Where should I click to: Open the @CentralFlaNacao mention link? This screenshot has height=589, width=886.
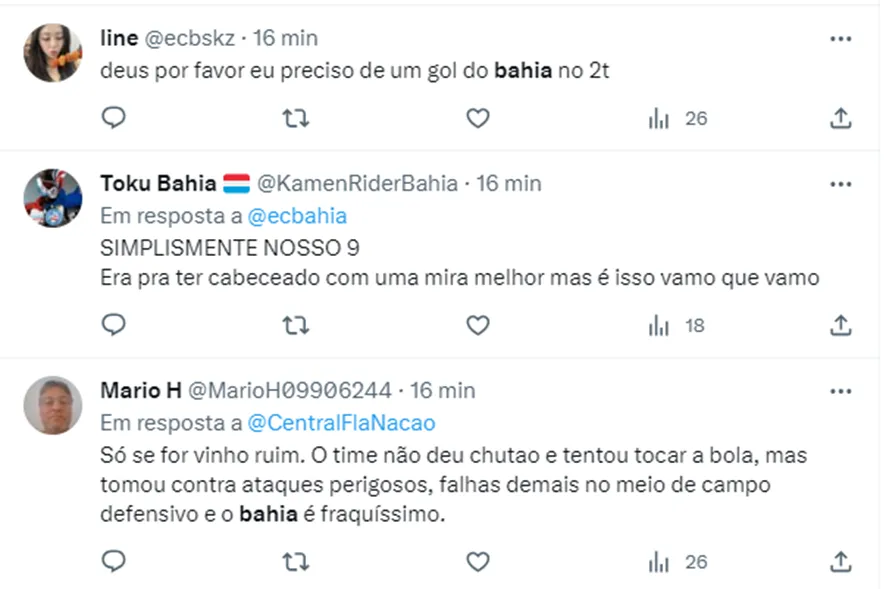341,422
